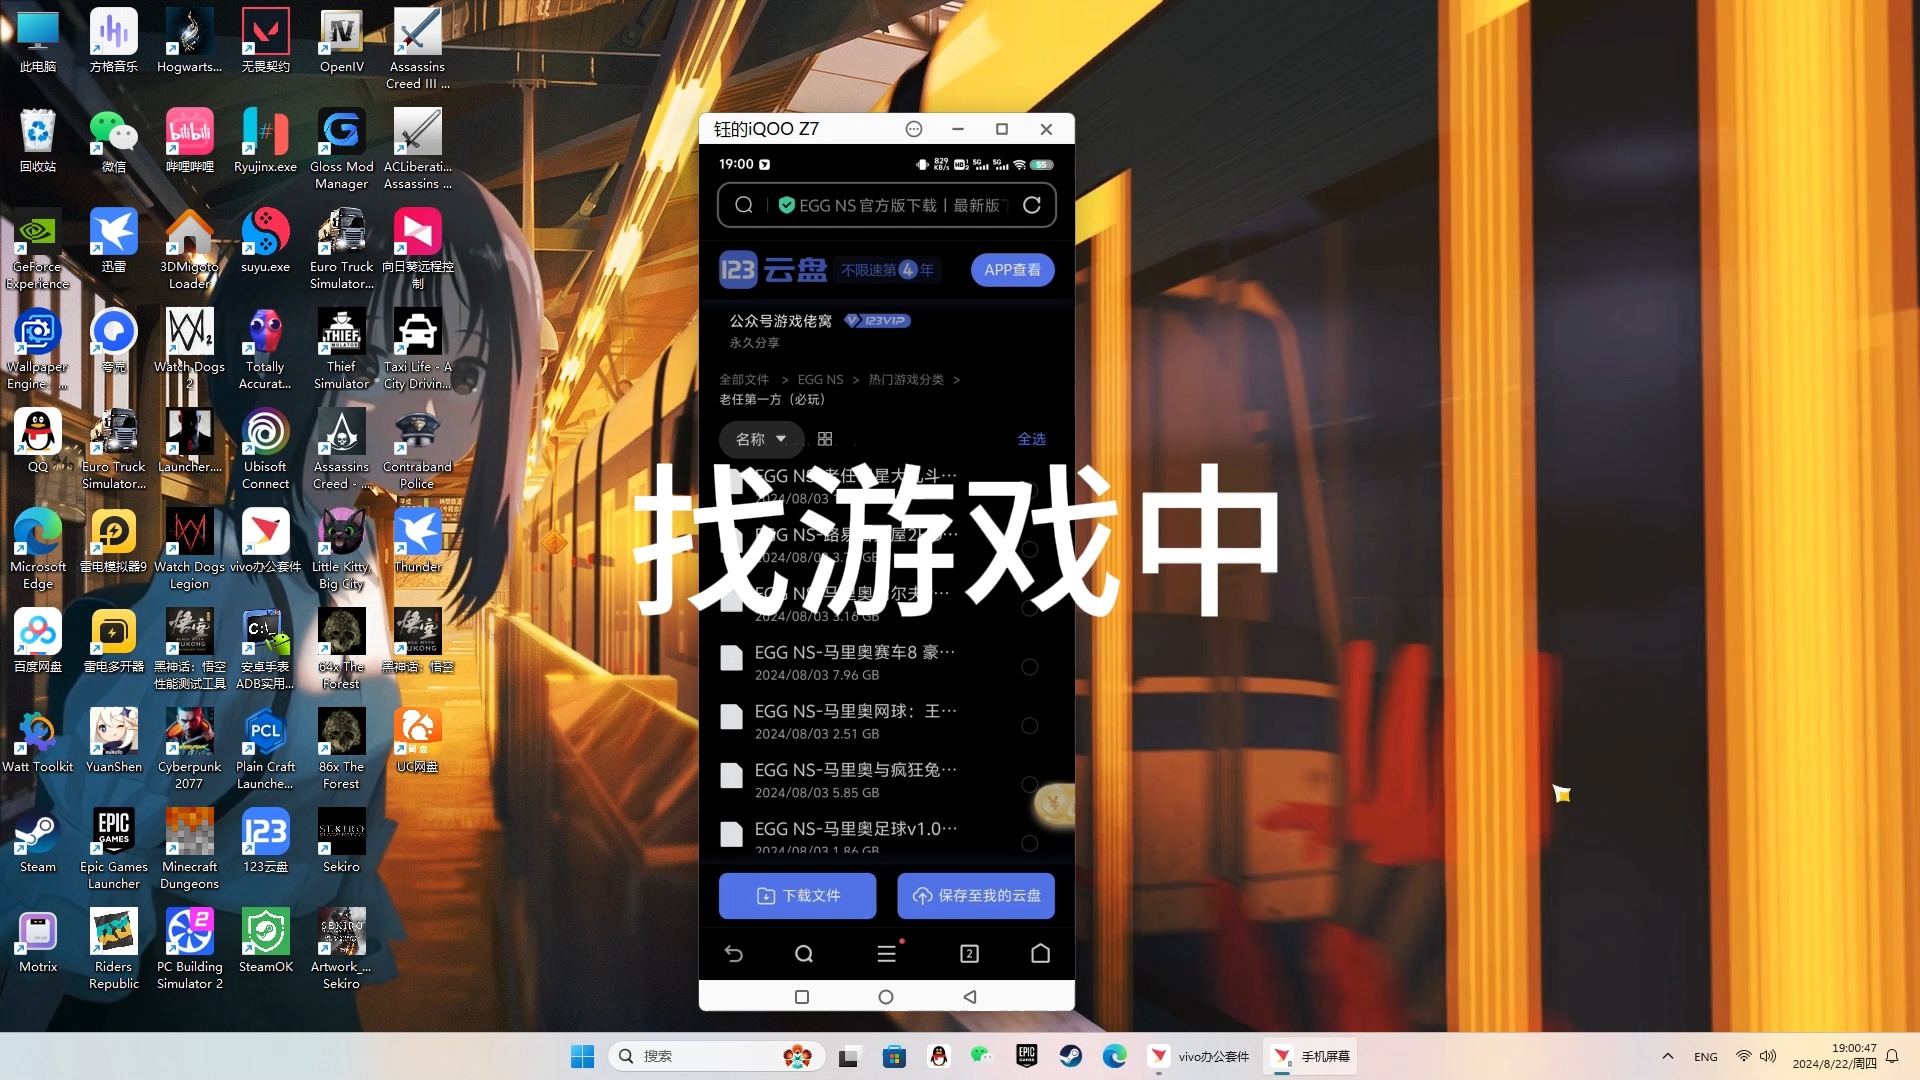
Task: Tap the browser home icon
Action: (x=1040, y=954)
